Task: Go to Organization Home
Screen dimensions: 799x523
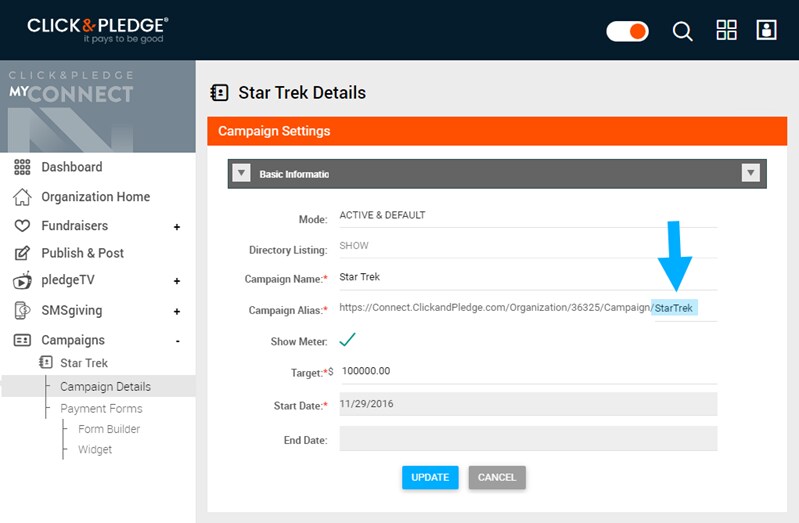Action: (95, 197)
